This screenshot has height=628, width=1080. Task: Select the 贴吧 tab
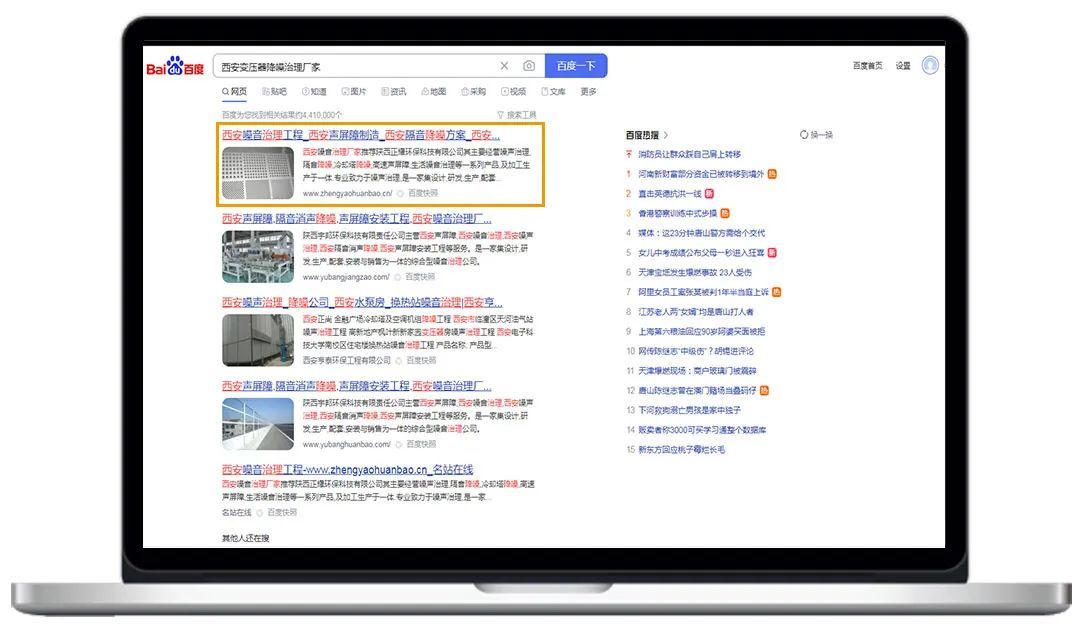coord(273,92)
